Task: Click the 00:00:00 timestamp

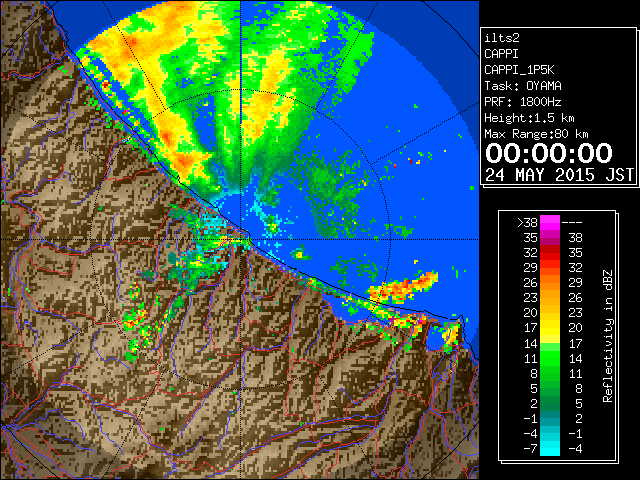Action: click(549, 153)
